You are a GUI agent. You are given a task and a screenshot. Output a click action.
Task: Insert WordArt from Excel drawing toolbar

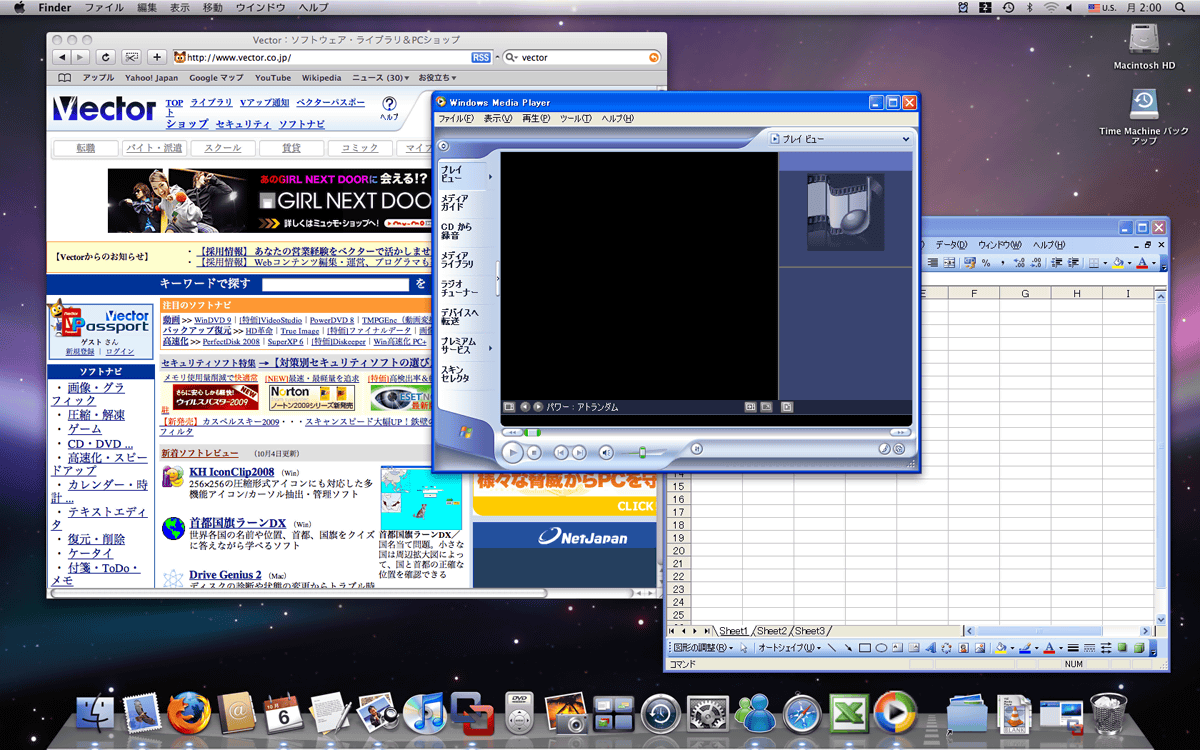(x=930, y=648)
